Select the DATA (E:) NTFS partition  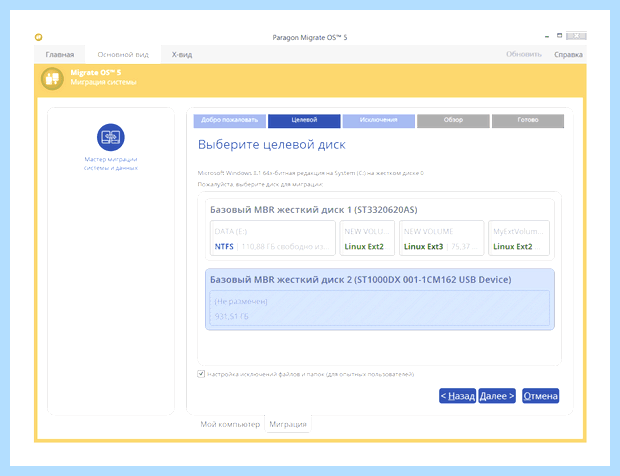[x=273, y=238]
